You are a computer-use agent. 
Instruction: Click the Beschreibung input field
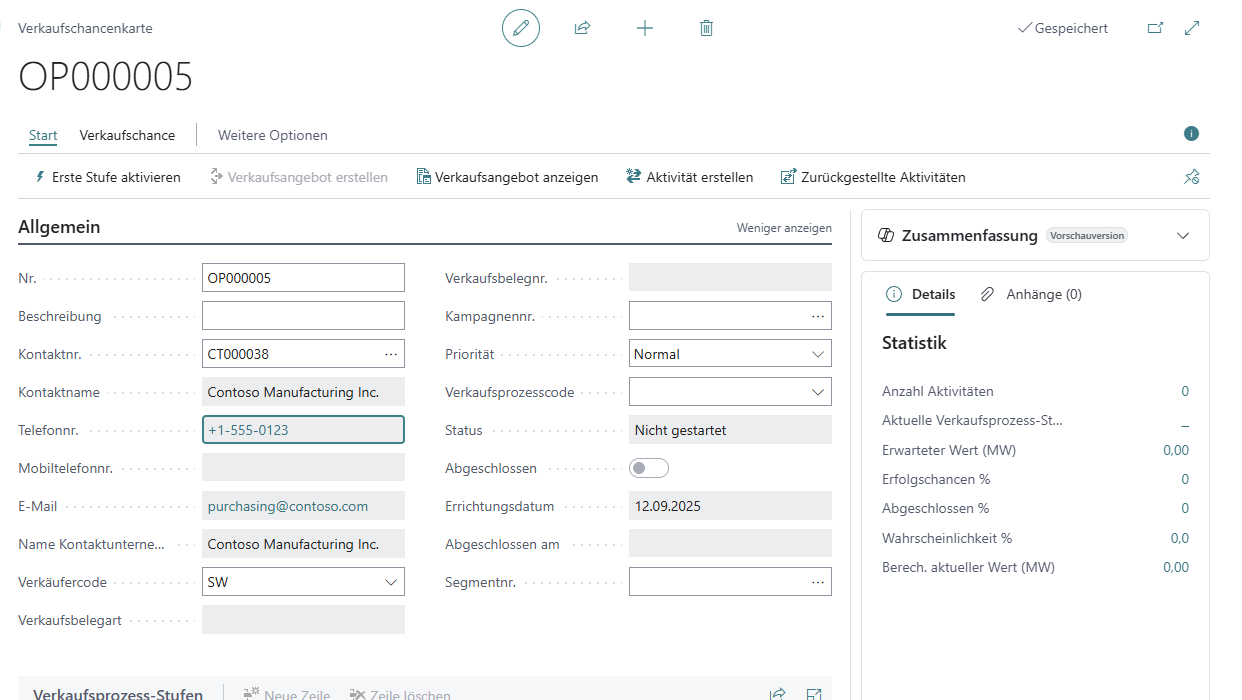point(303,316)
